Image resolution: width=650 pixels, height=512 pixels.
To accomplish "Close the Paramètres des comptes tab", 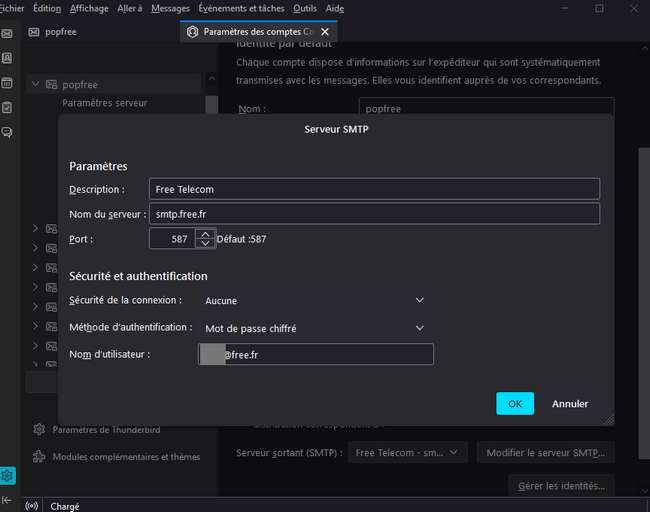I will 325,32.
